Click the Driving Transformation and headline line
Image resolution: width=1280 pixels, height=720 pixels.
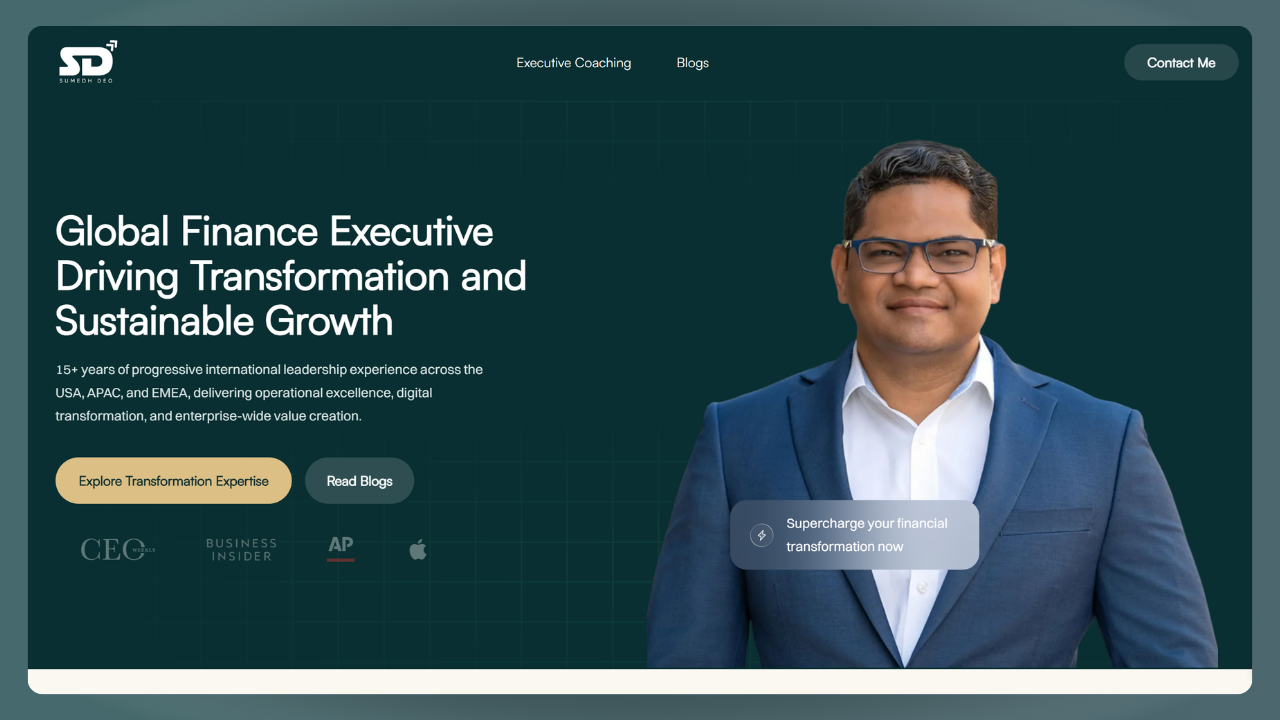291,276
